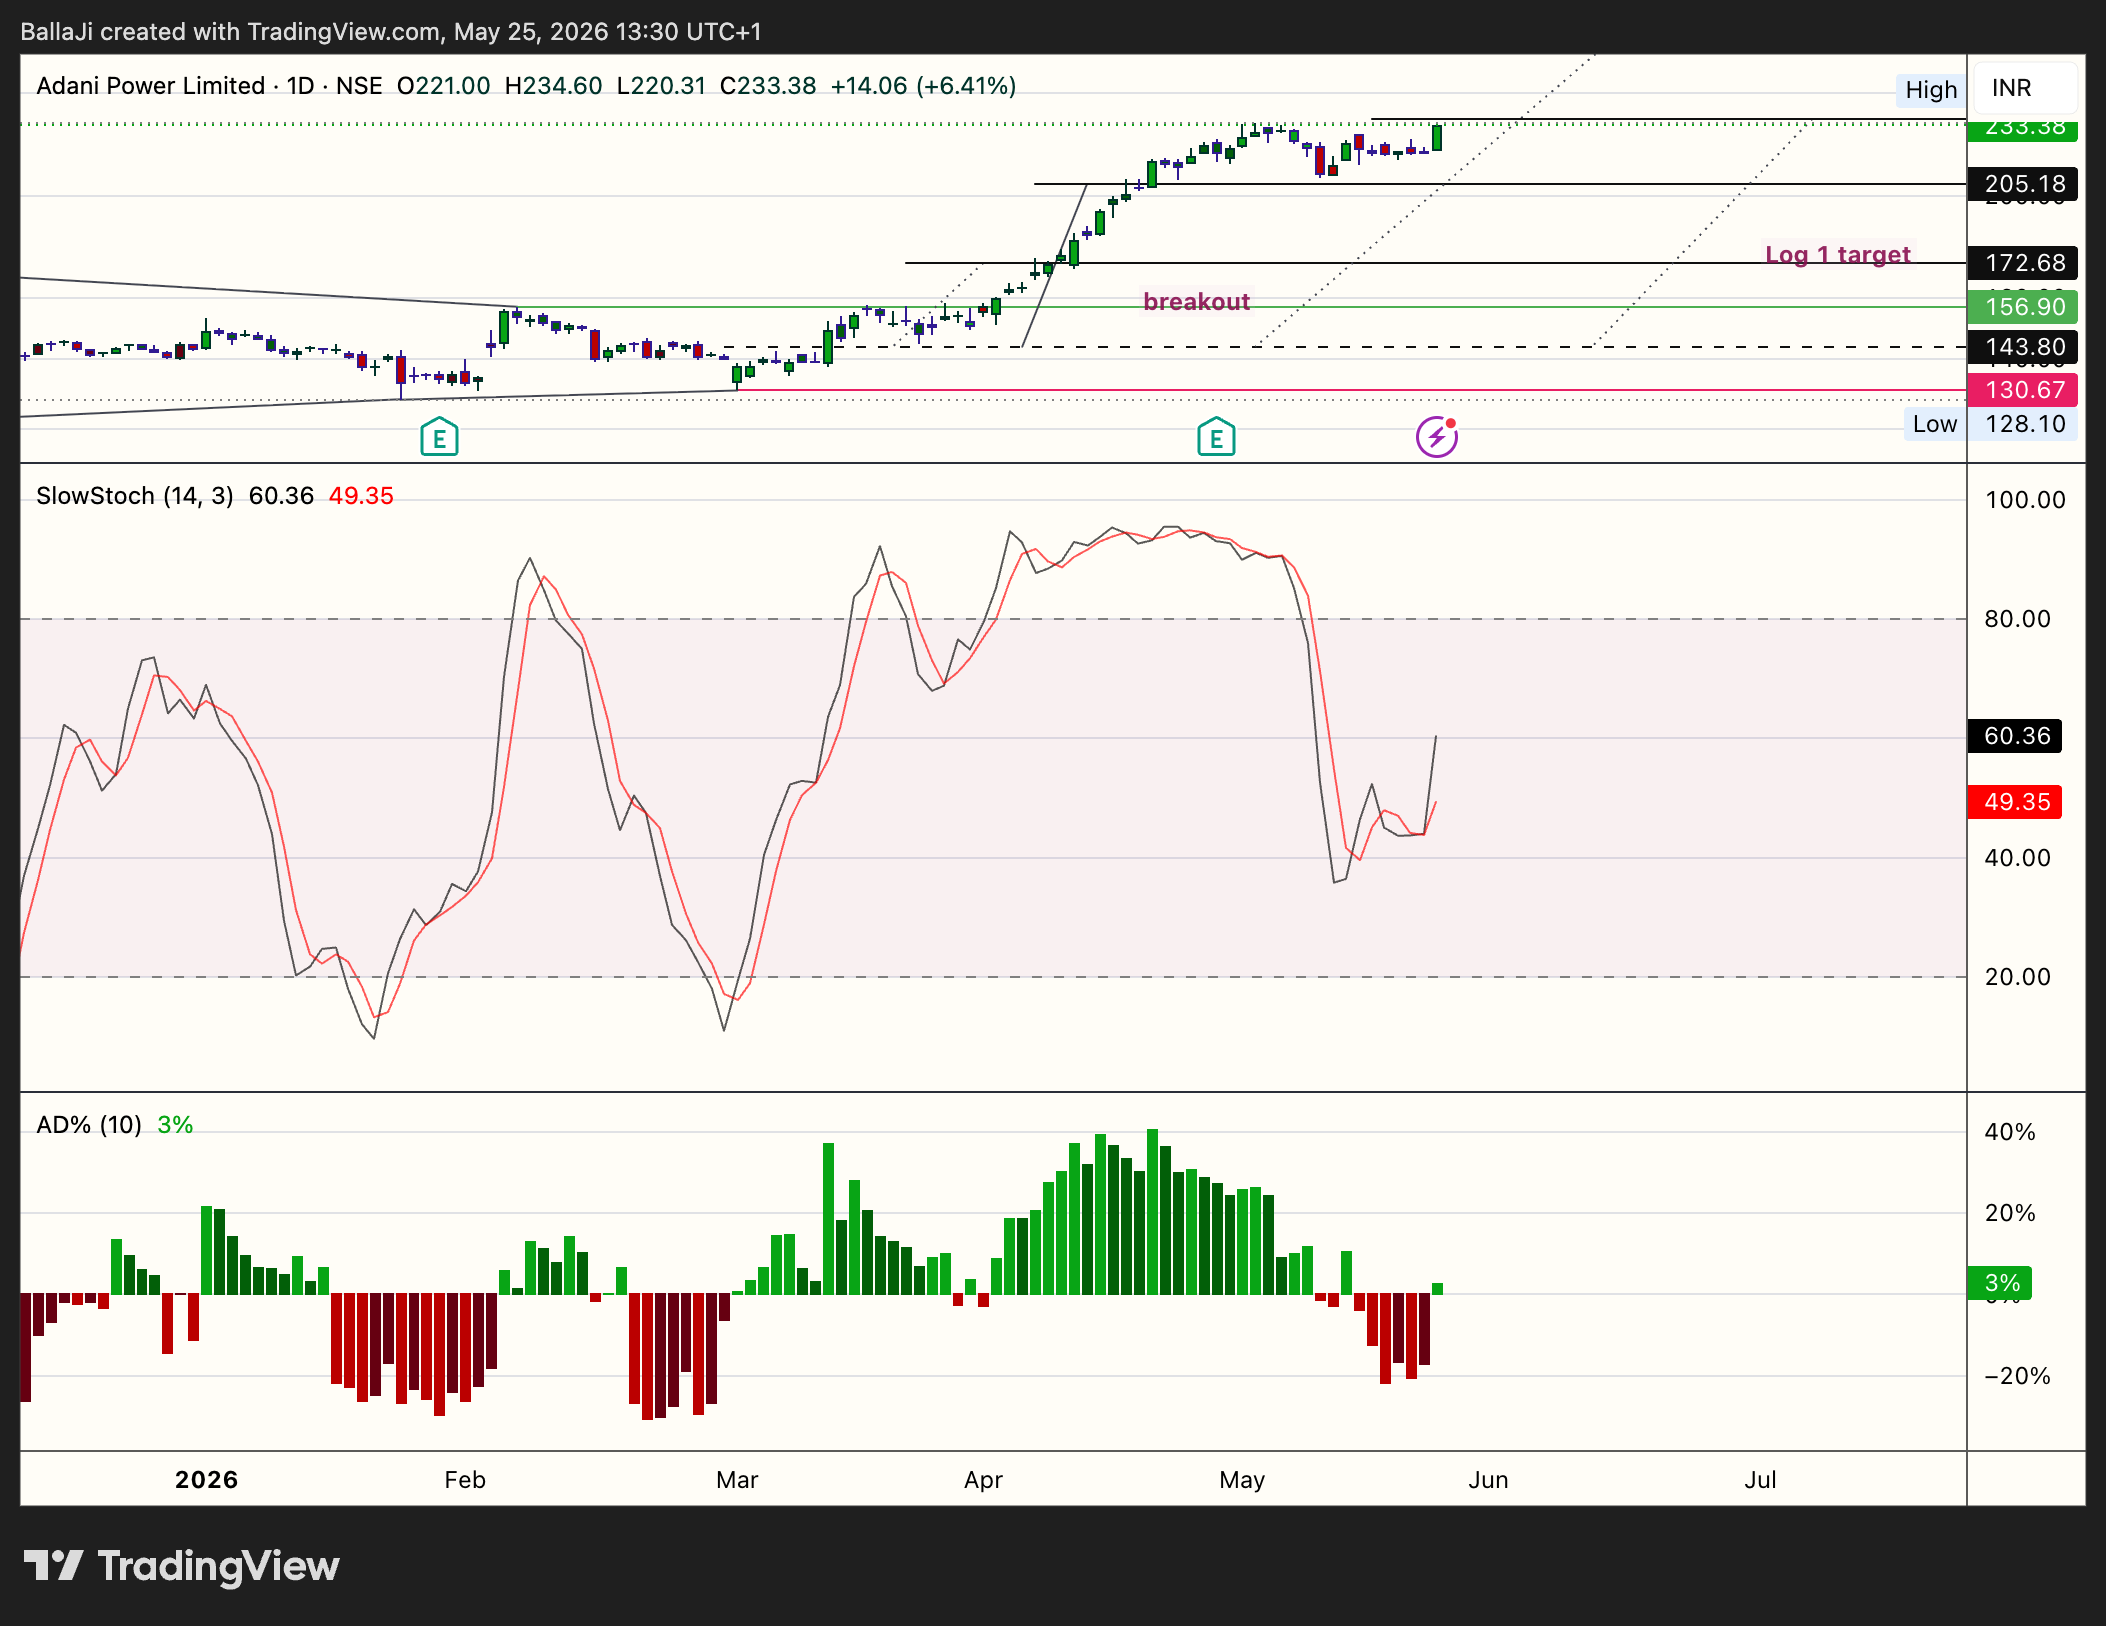Click the red 49.35 stochastic axis label
Viewport: 2106px width, 1626px height.
tap(2017, 802)
